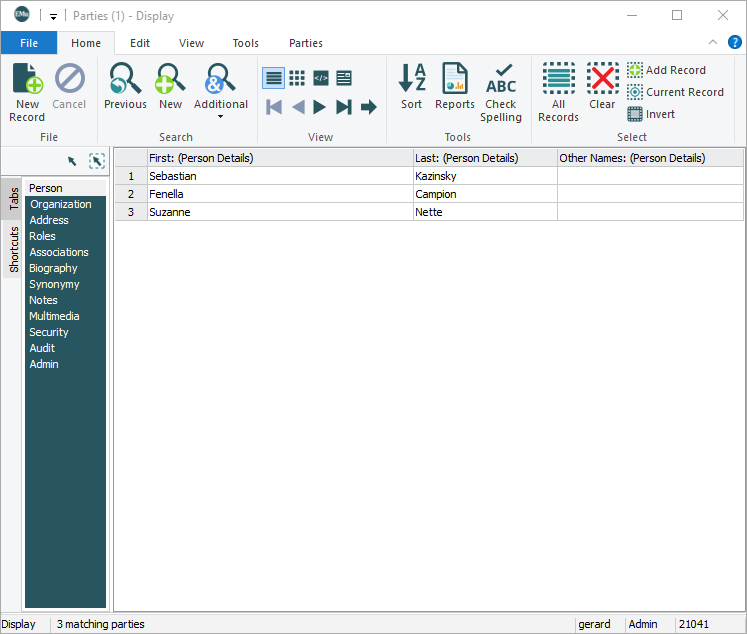Viewport: 747px width, 634px height.
Task: Switch to contact sheet grid view
Action: click(x=297, y=78)
